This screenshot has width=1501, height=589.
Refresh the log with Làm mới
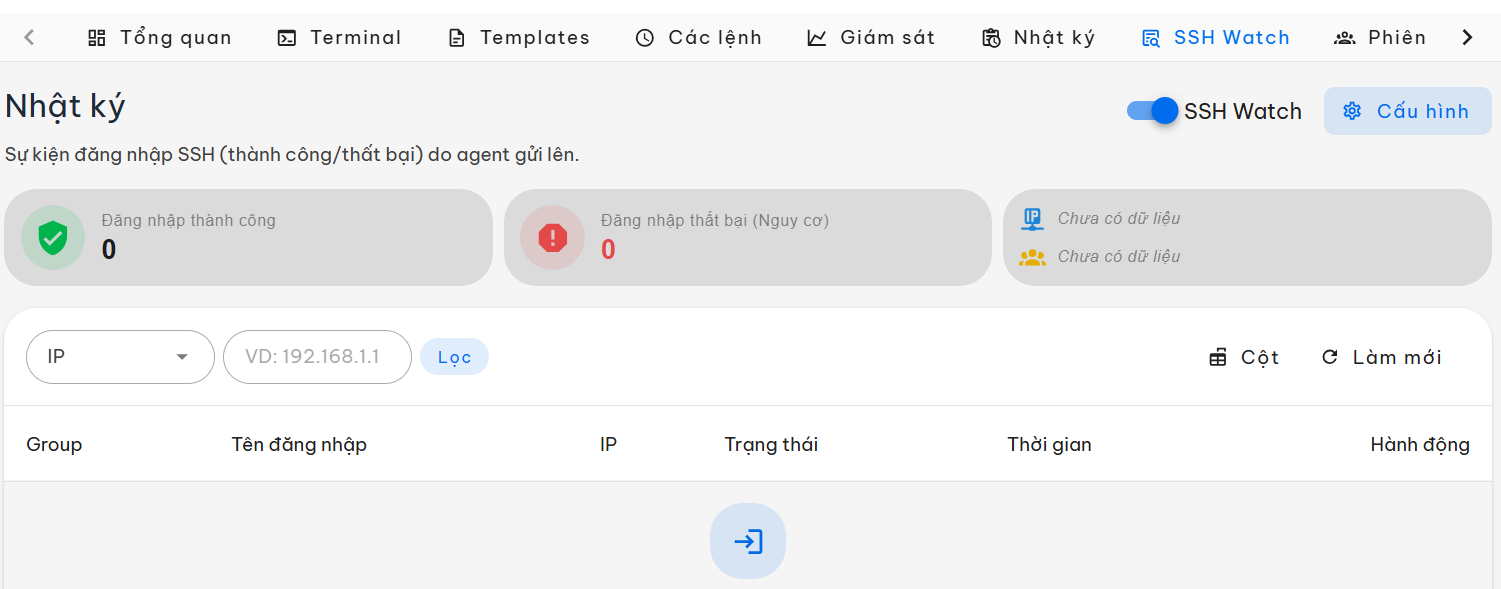coord(1381,357)
